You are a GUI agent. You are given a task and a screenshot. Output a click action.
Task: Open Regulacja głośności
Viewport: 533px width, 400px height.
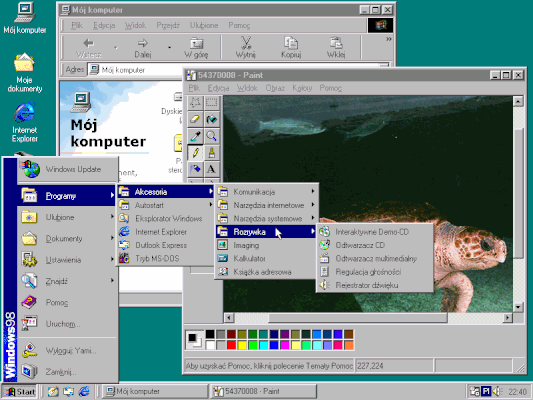[x=375, y=272]
